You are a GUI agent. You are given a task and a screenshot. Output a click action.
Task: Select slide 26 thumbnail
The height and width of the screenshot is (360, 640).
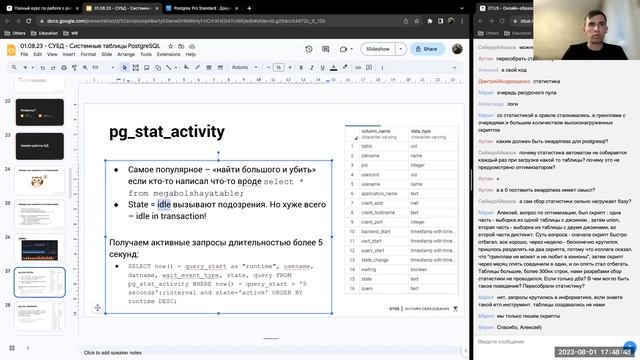[40, 248]
